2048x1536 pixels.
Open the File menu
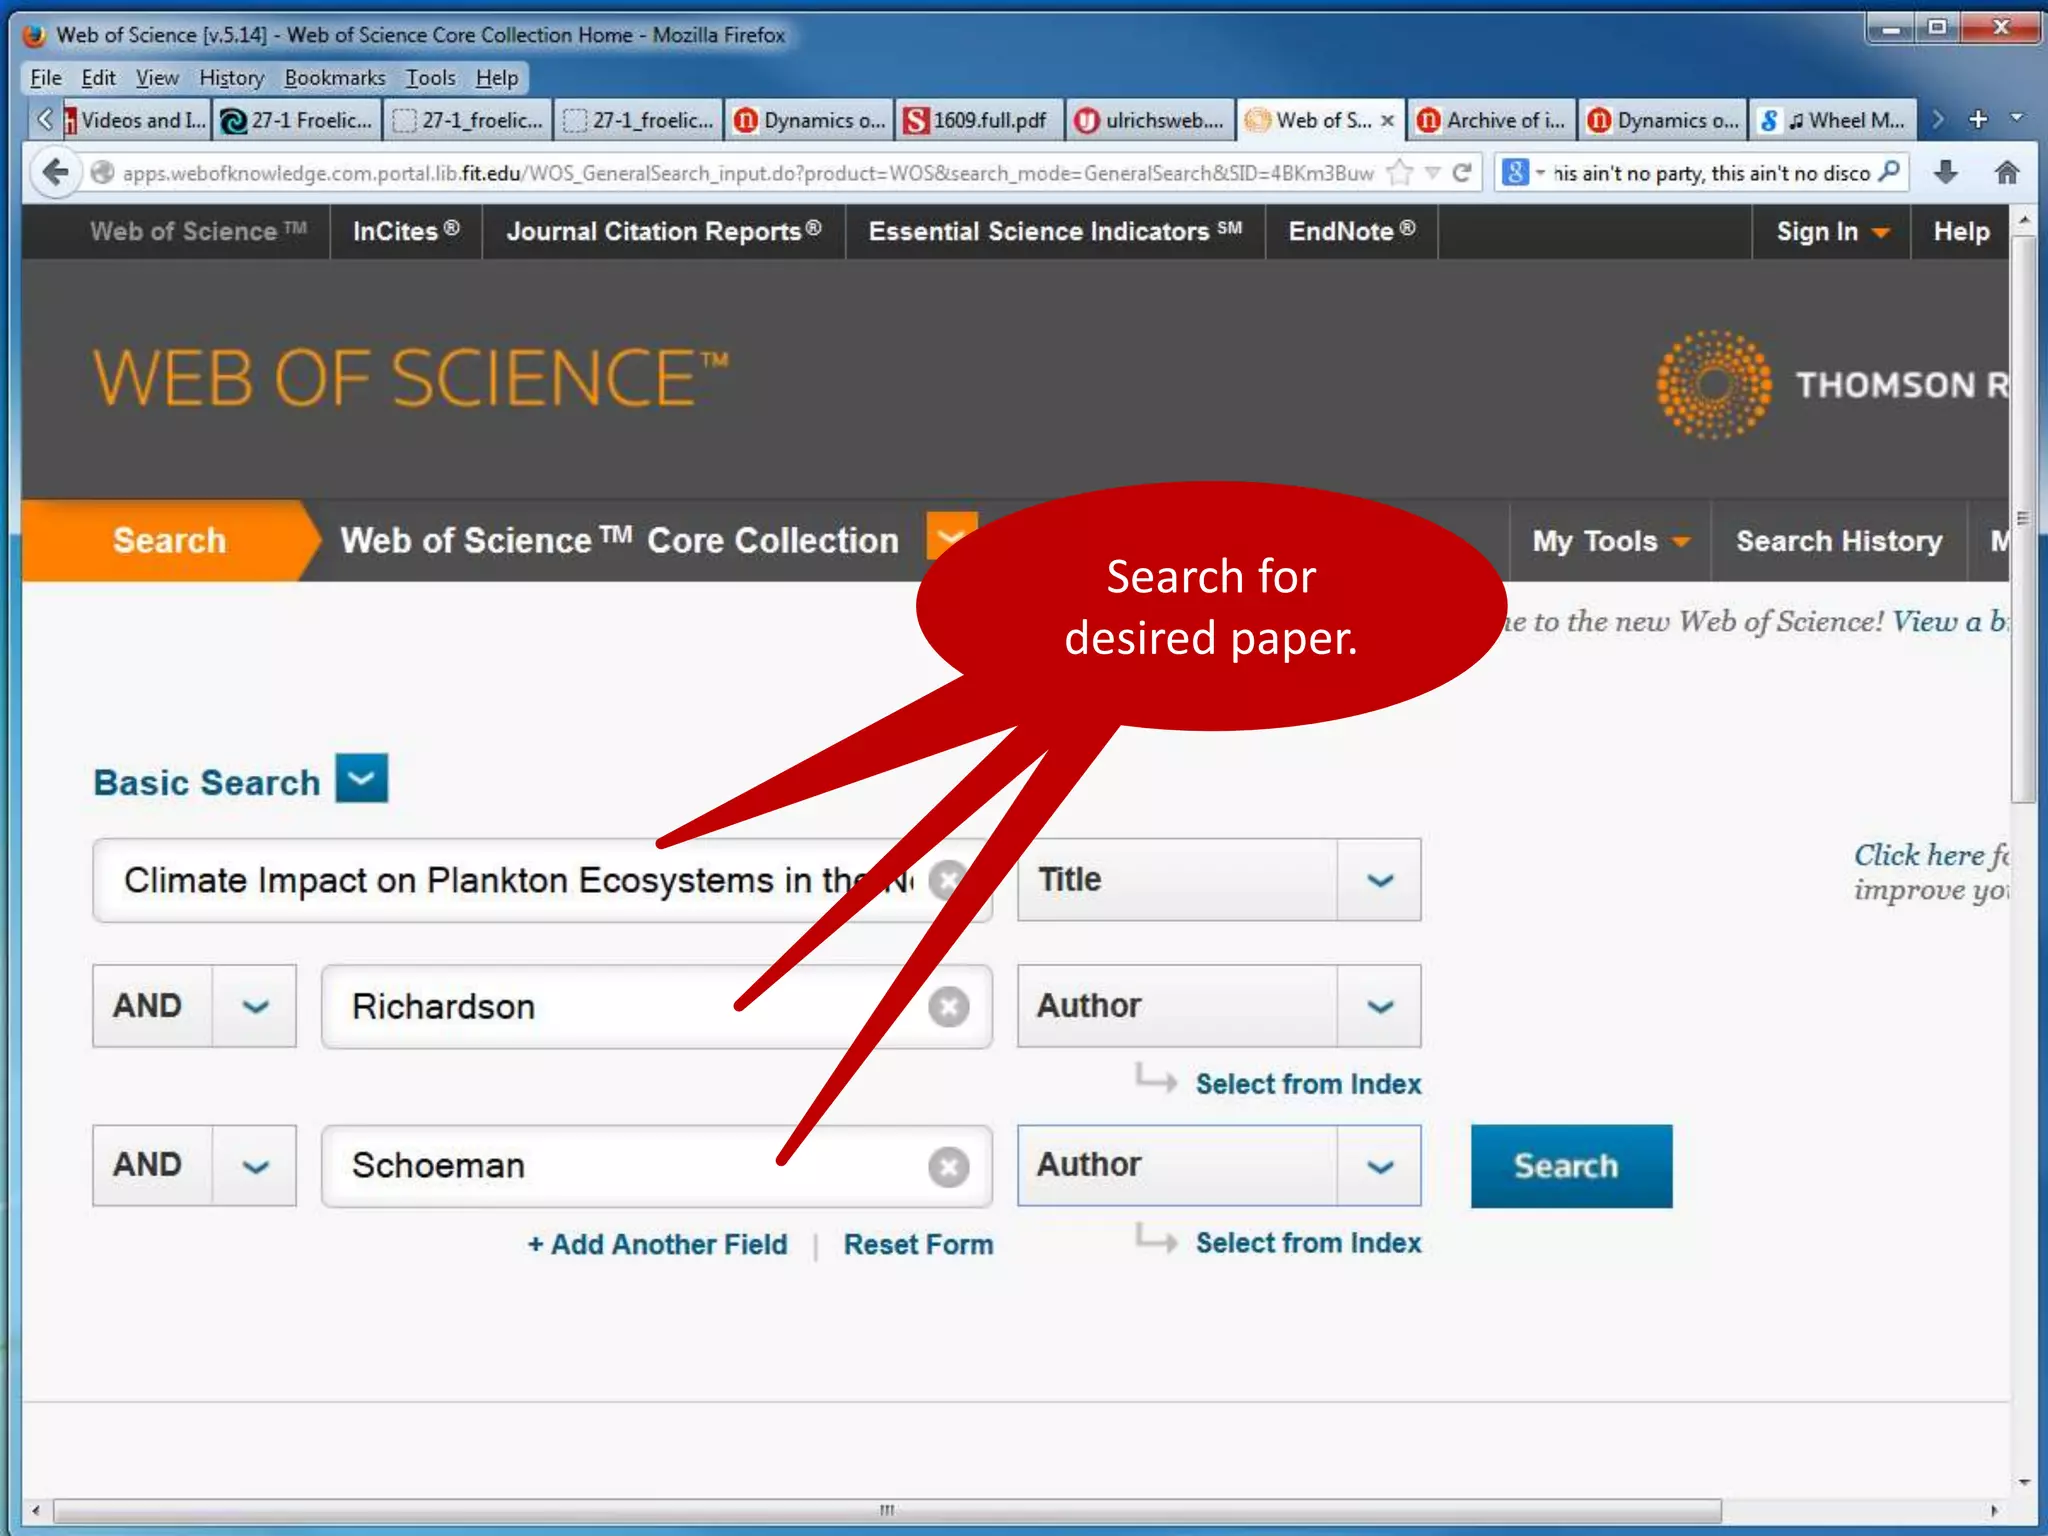tap(46, 77)
